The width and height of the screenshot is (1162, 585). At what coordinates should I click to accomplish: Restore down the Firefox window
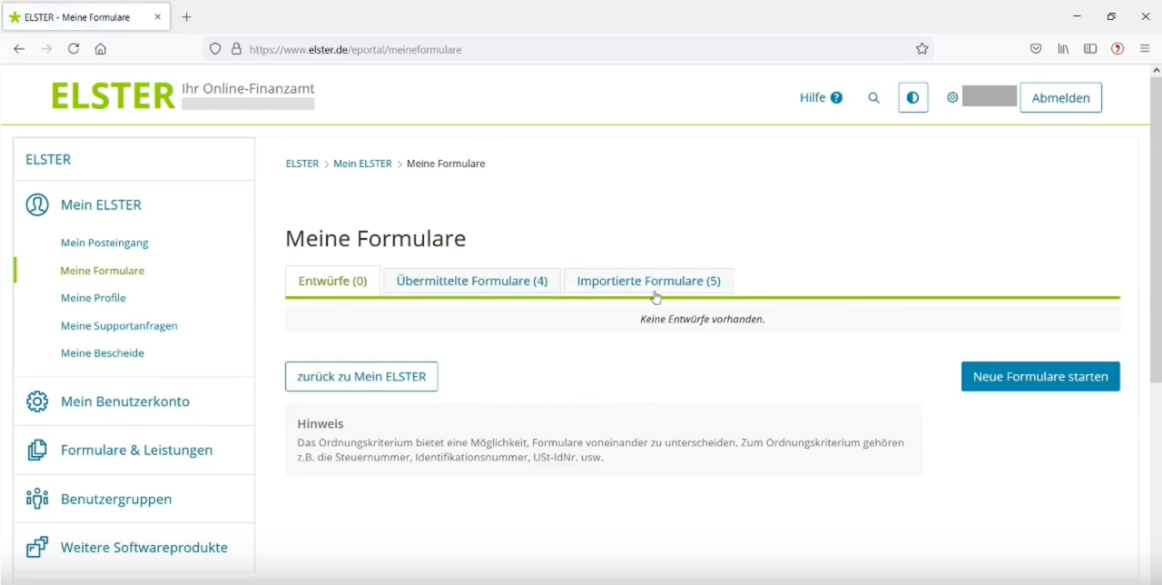(1111, 16)
